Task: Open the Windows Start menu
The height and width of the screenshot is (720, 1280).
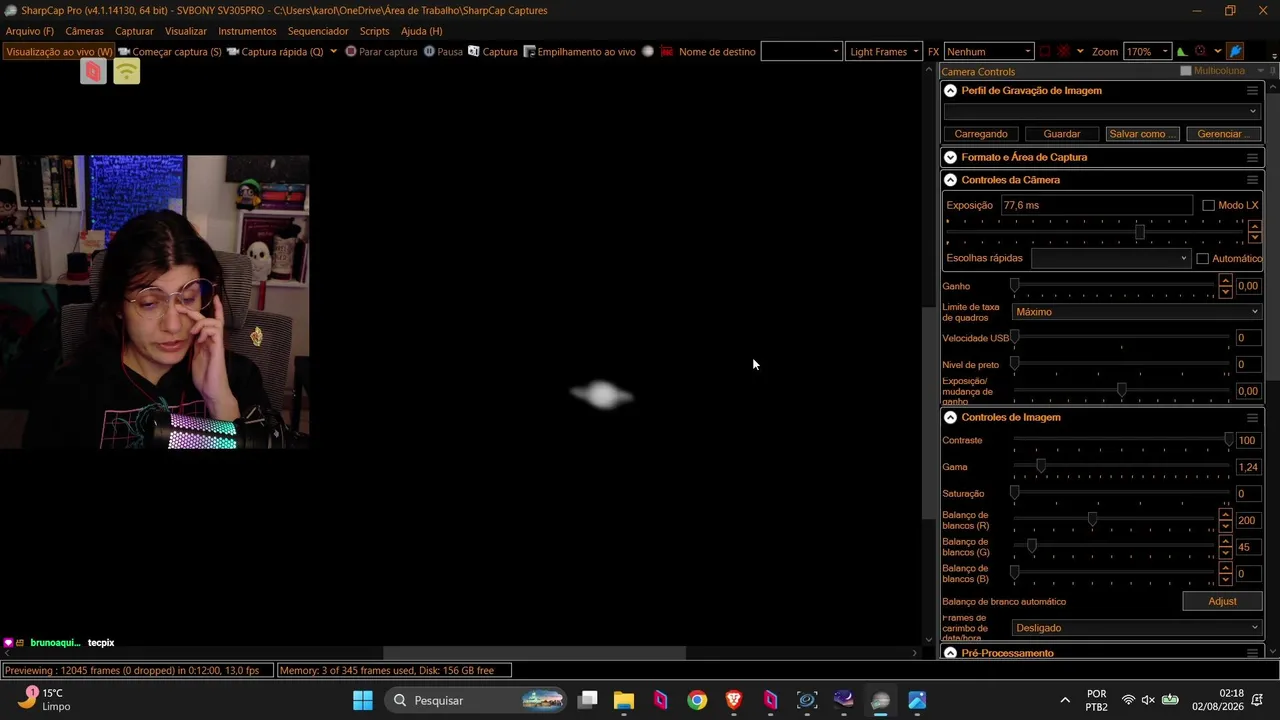Action: 363,700
